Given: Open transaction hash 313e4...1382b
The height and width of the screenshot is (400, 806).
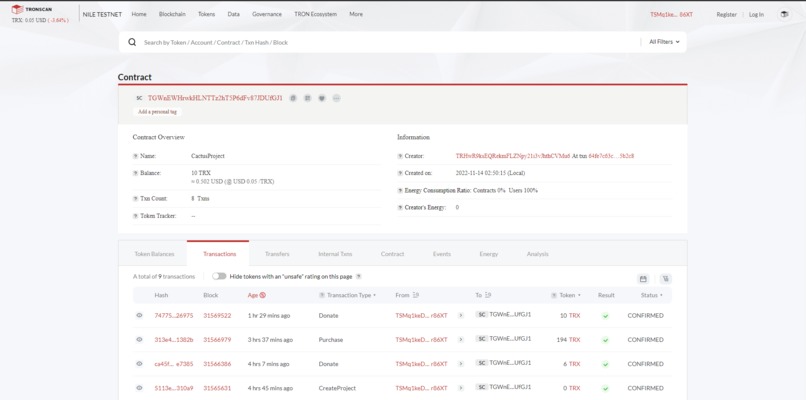Looking at the screenshot, I should [174, 340].
